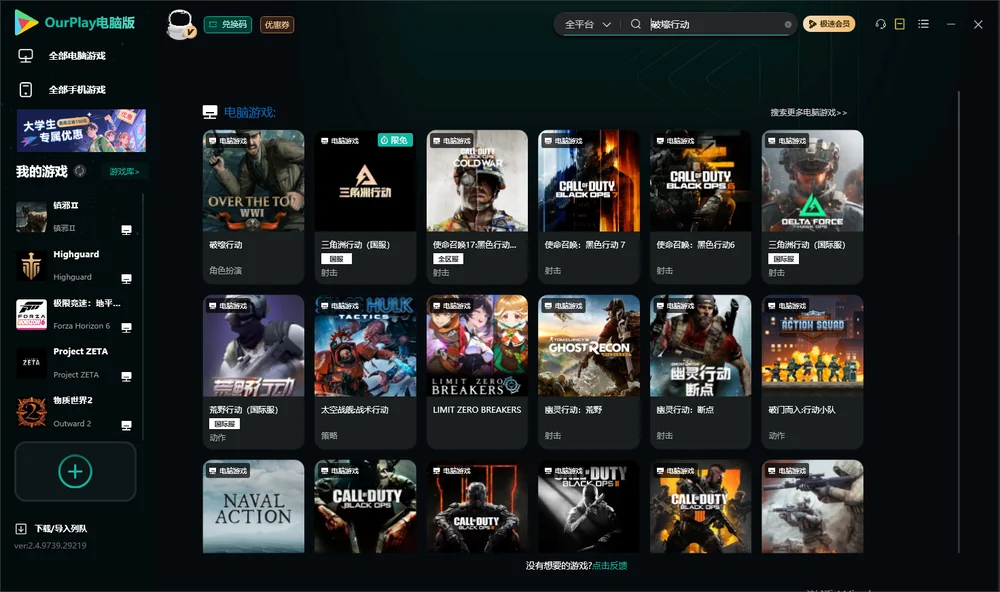
Task: Expand 搜索更多电脑游戏 results
Action: pyautogui.click(x=808, y=112)
